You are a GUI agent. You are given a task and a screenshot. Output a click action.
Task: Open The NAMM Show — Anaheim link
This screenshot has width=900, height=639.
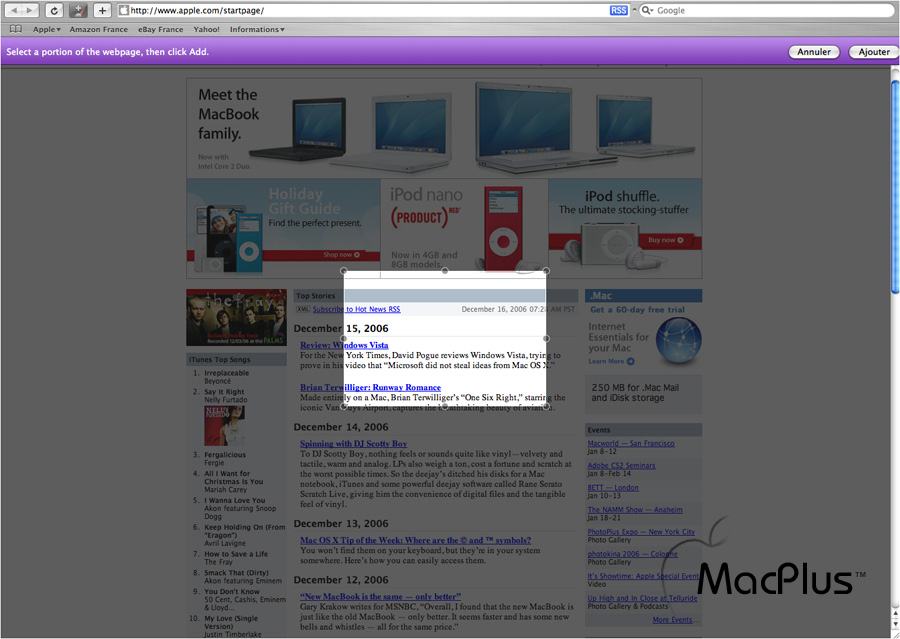[x=635, y=510]
